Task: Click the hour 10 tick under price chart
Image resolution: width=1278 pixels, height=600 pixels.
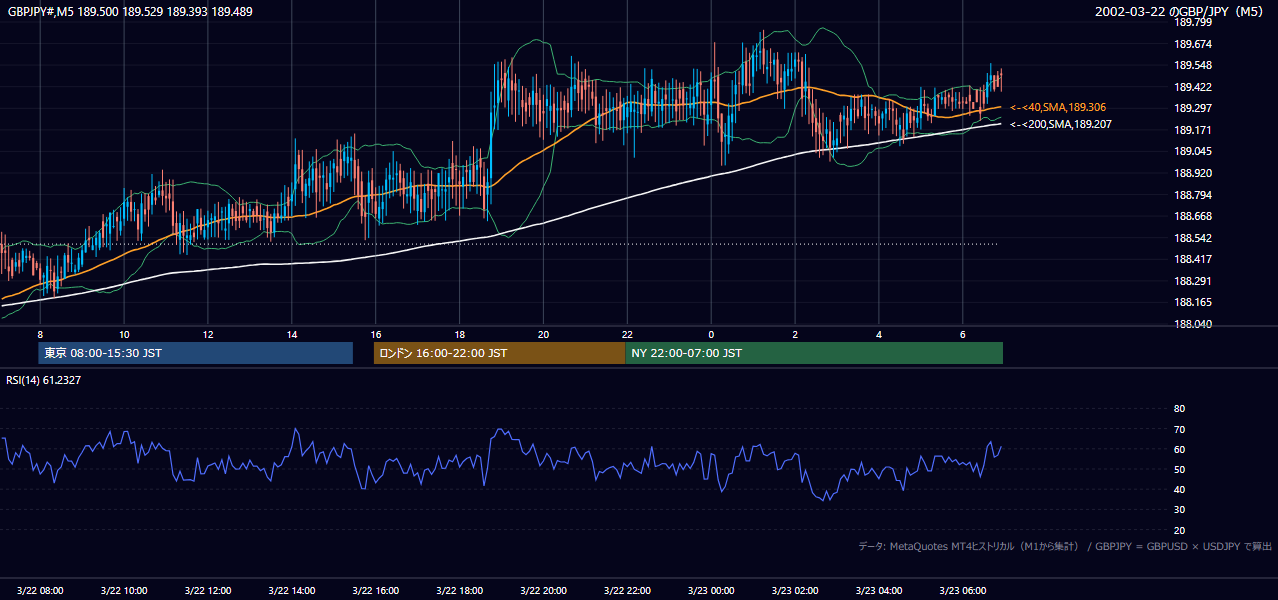Action: [124, 334]
